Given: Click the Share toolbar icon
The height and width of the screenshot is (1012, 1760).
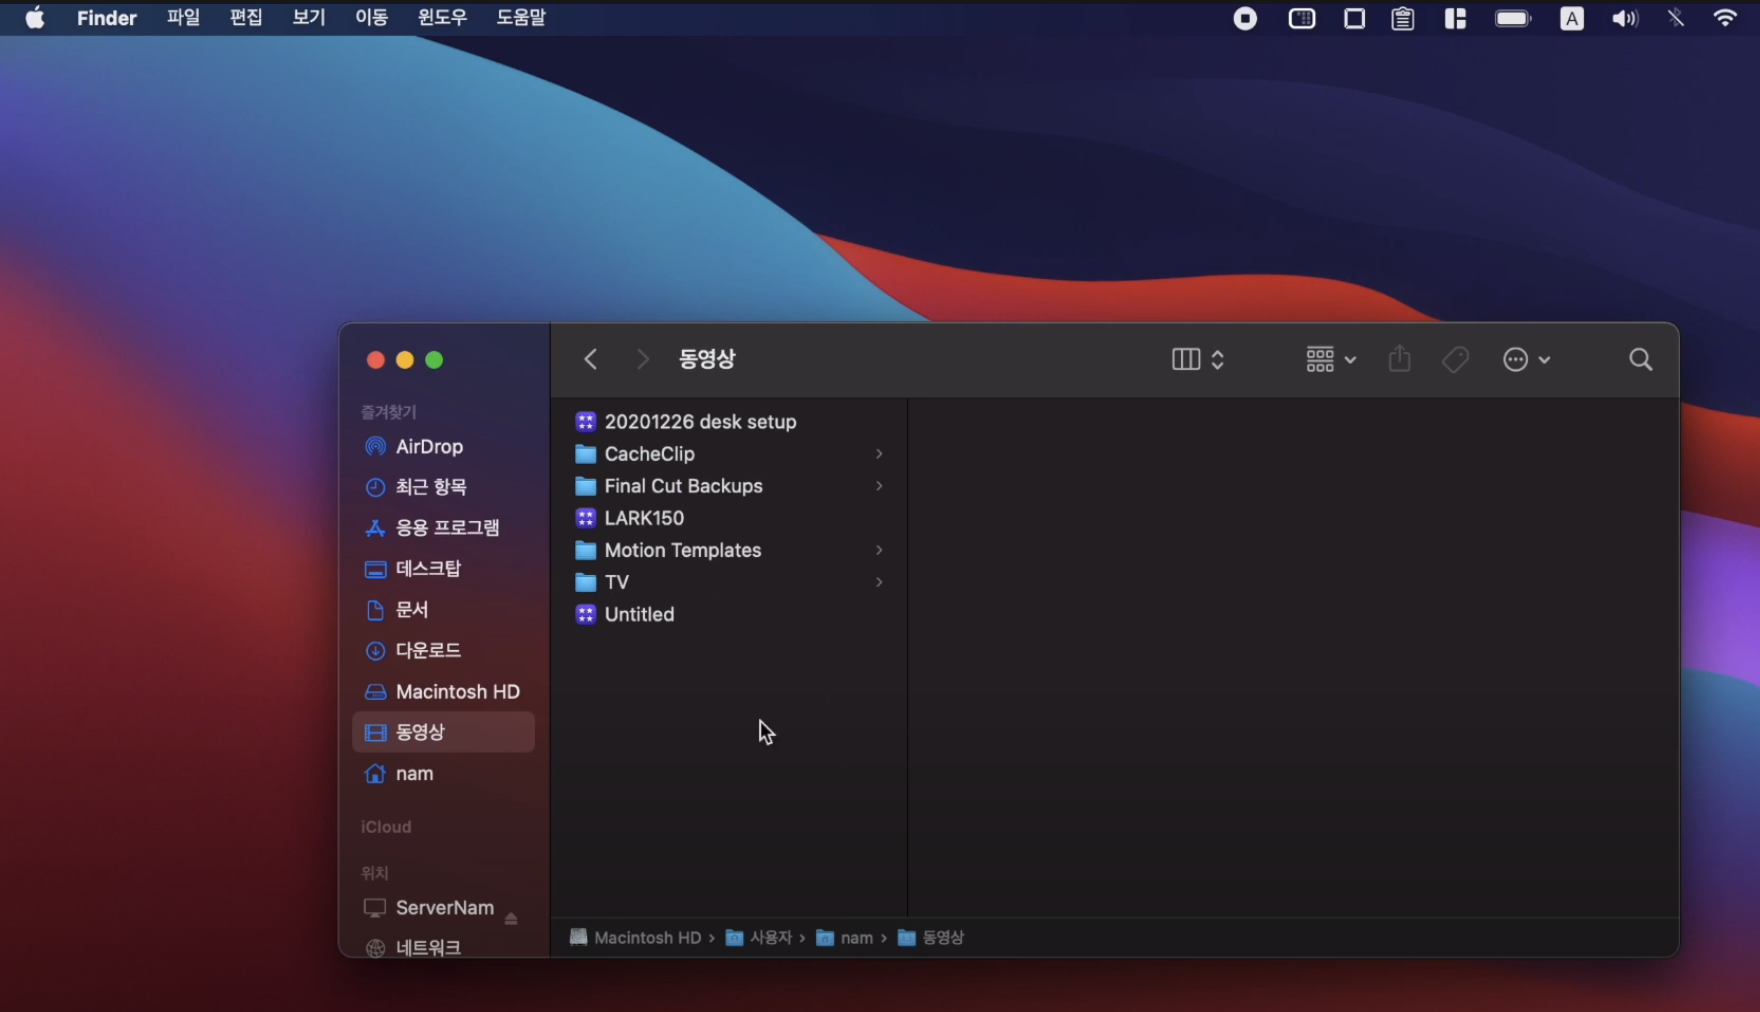Looking at the screenshot, I should tap(1399, 359).
